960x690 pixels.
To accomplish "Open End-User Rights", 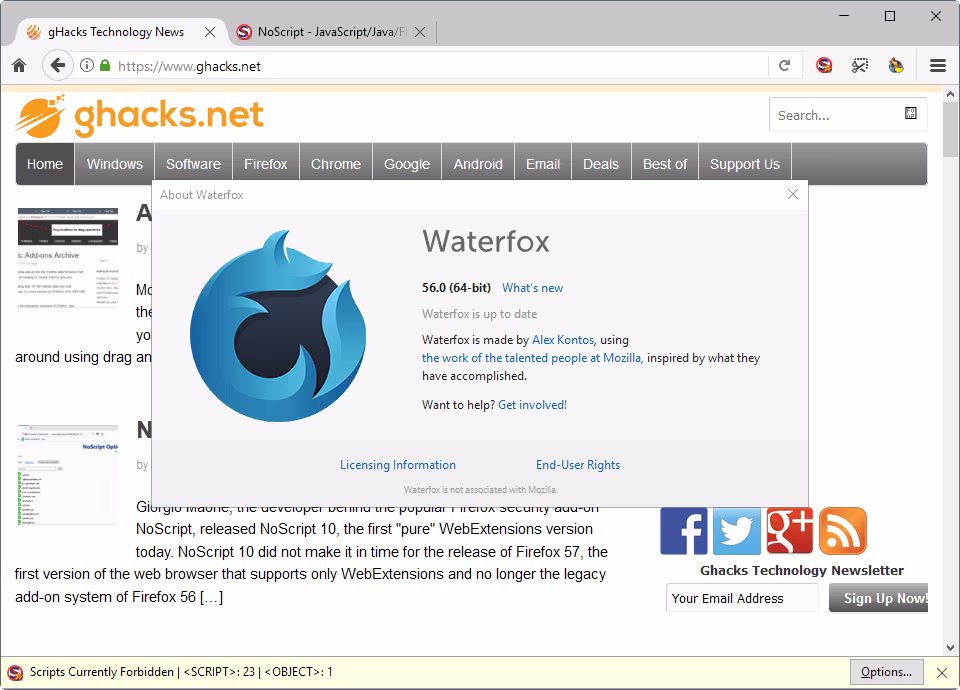I will [578, 465].
